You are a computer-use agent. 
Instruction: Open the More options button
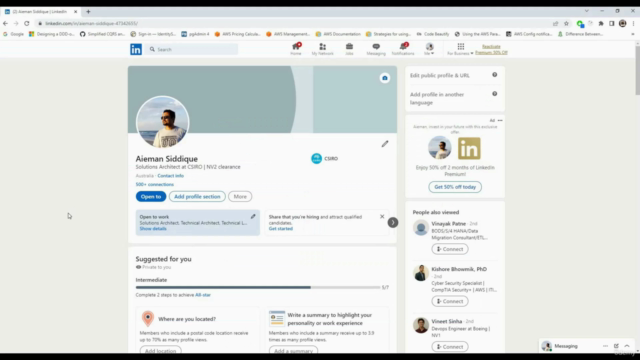[x=240, y=197]
